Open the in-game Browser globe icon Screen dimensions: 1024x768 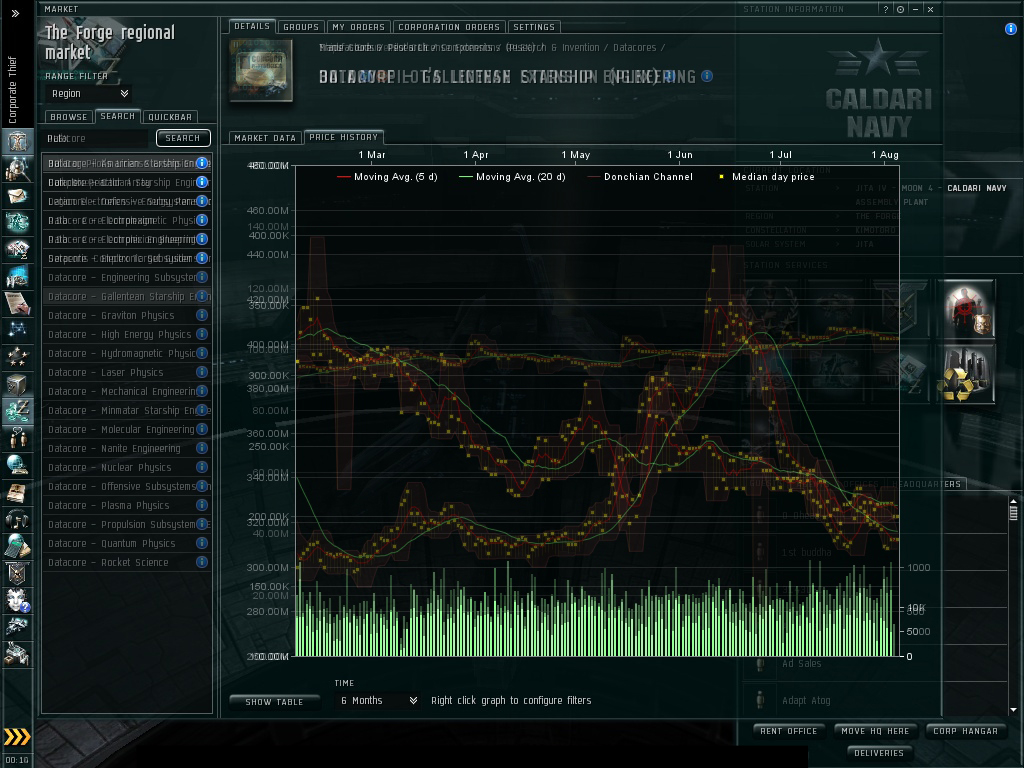tap(17, 465)
